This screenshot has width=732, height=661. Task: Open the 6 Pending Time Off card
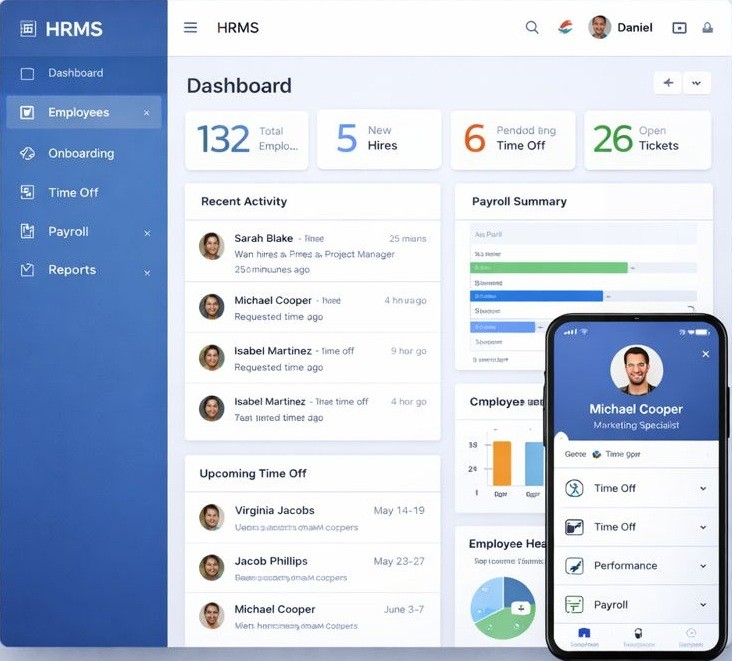point(513,139)
